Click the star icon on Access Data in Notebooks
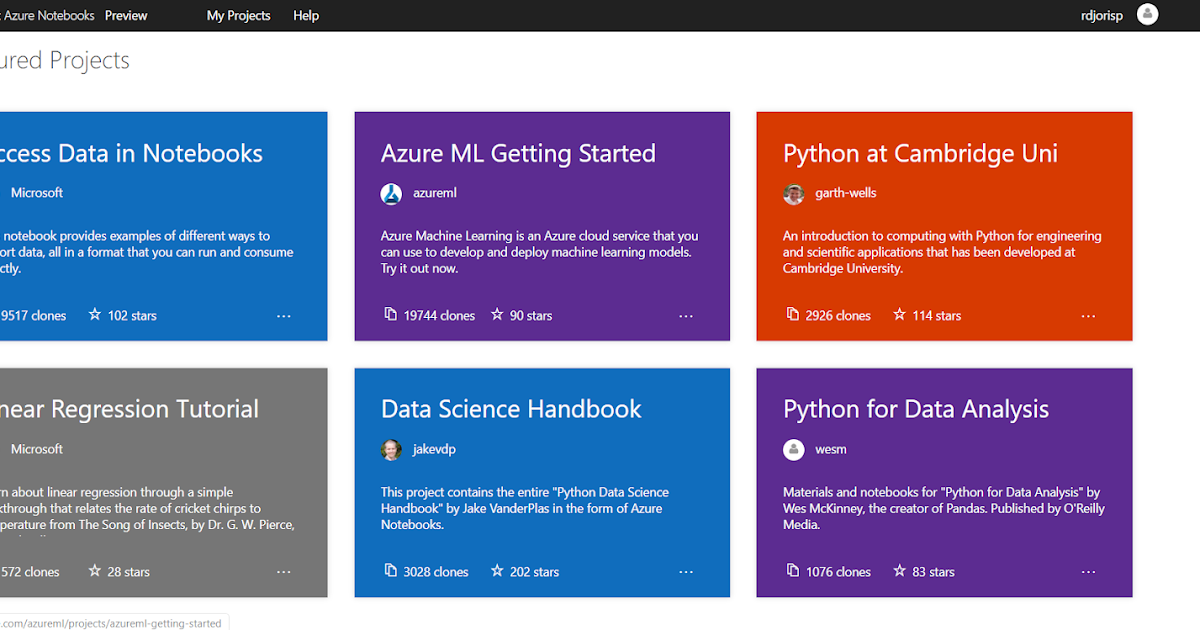 94,314
